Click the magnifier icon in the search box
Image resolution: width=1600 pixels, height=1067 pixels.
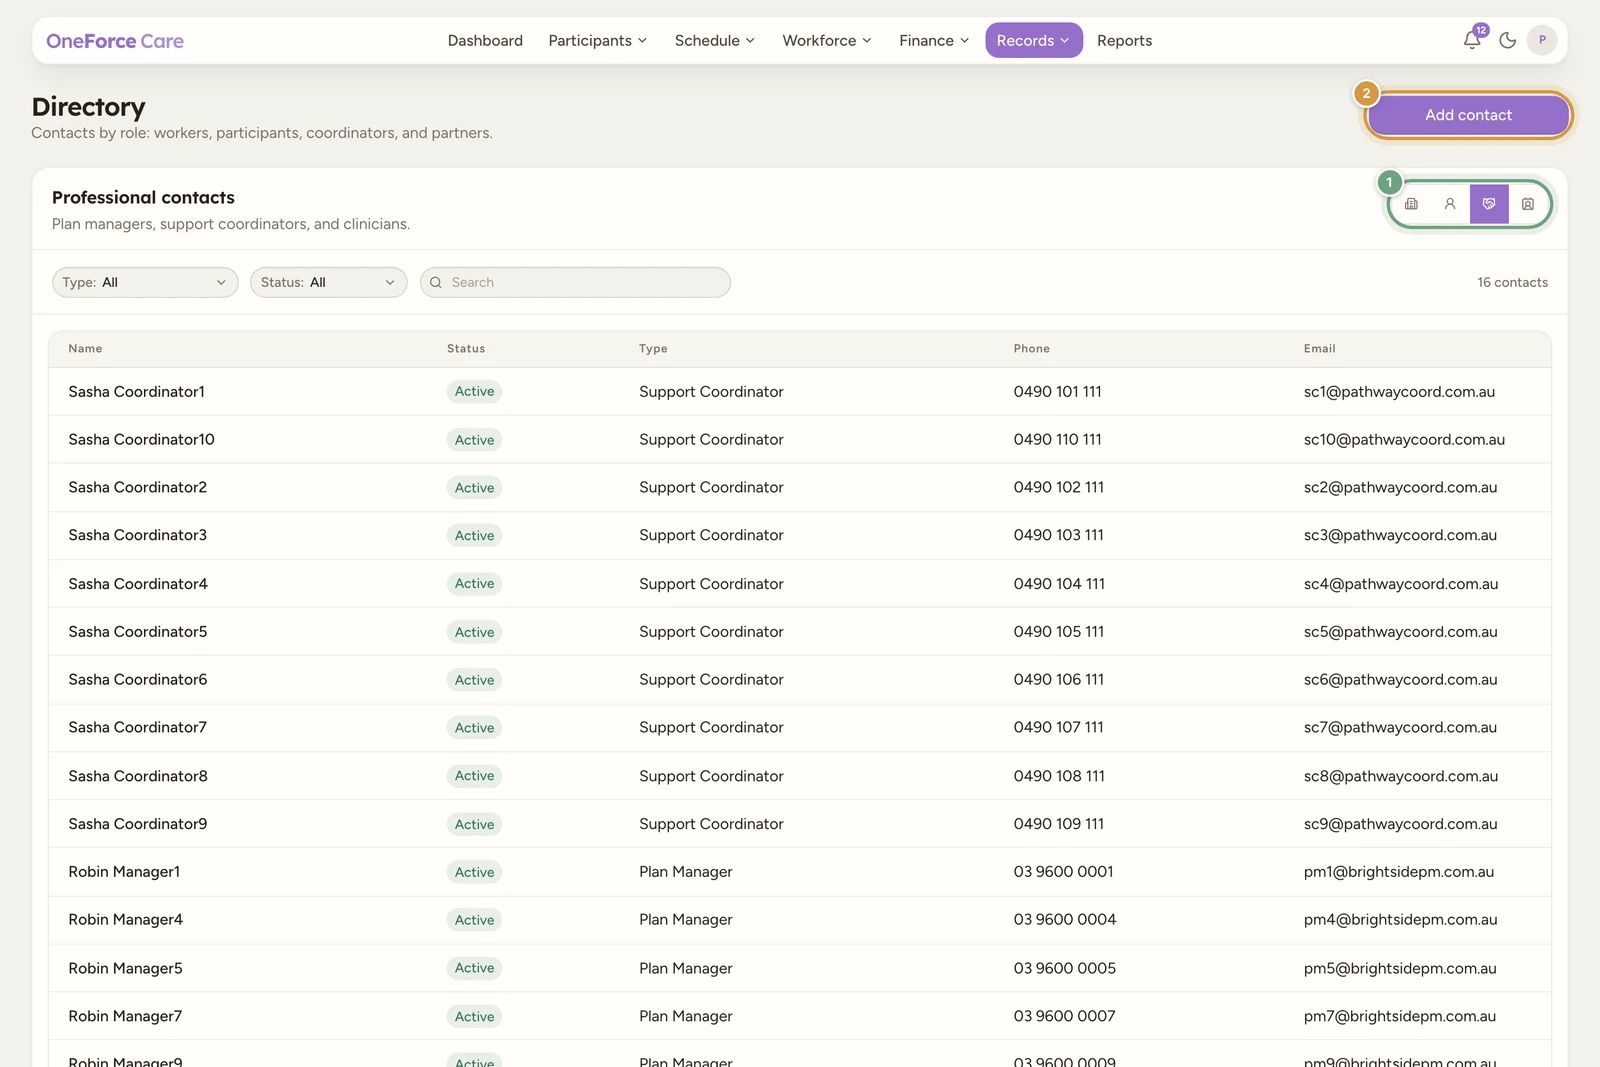tap(436, 283)
